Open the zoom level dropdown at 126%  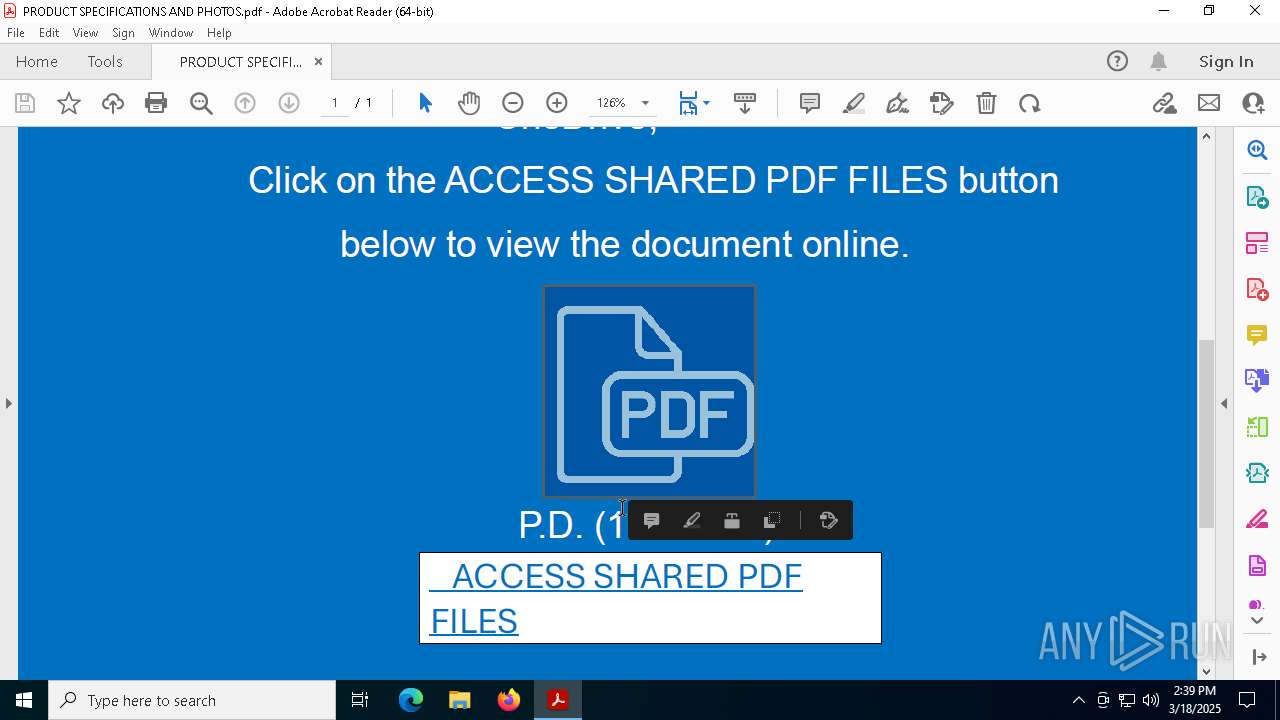[x=623, y=103]
